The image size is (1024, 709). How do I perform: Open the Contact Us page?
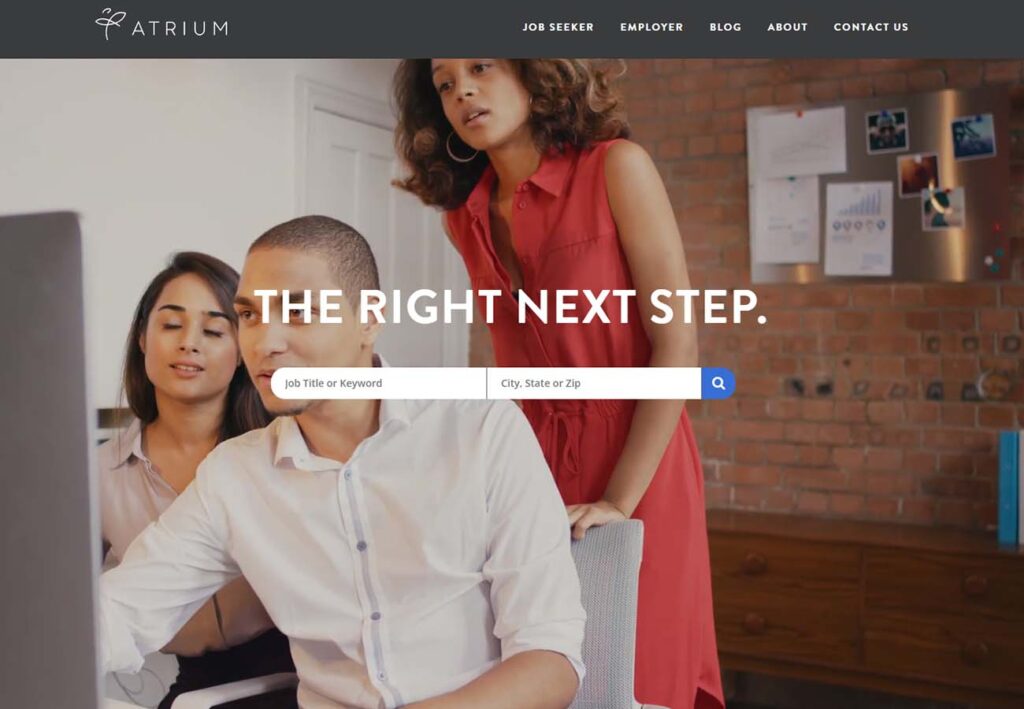[871, 27]
